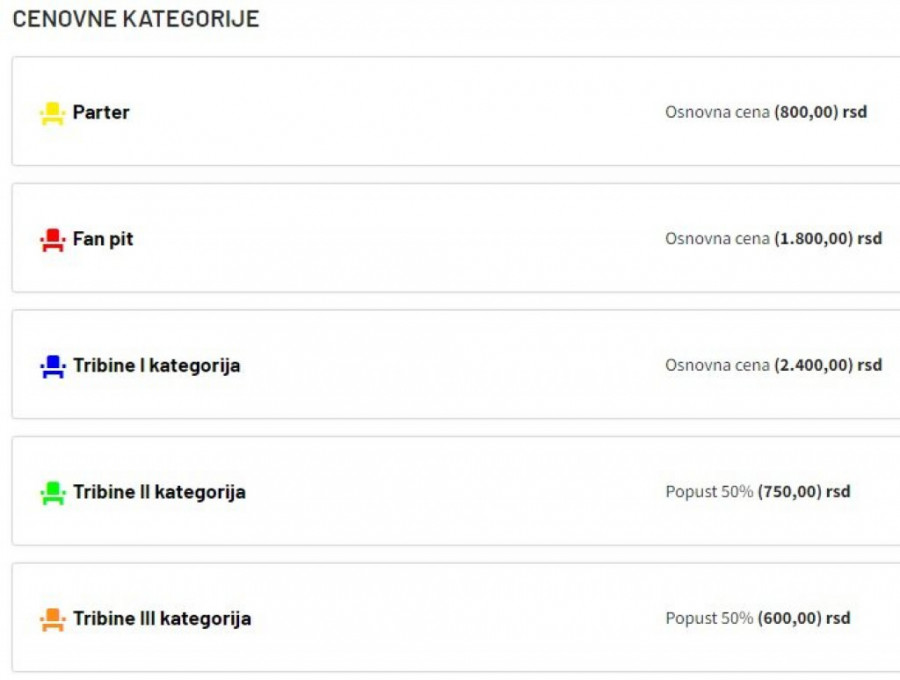Click the discounted 750,00 rsd price

tap(804, 493)
